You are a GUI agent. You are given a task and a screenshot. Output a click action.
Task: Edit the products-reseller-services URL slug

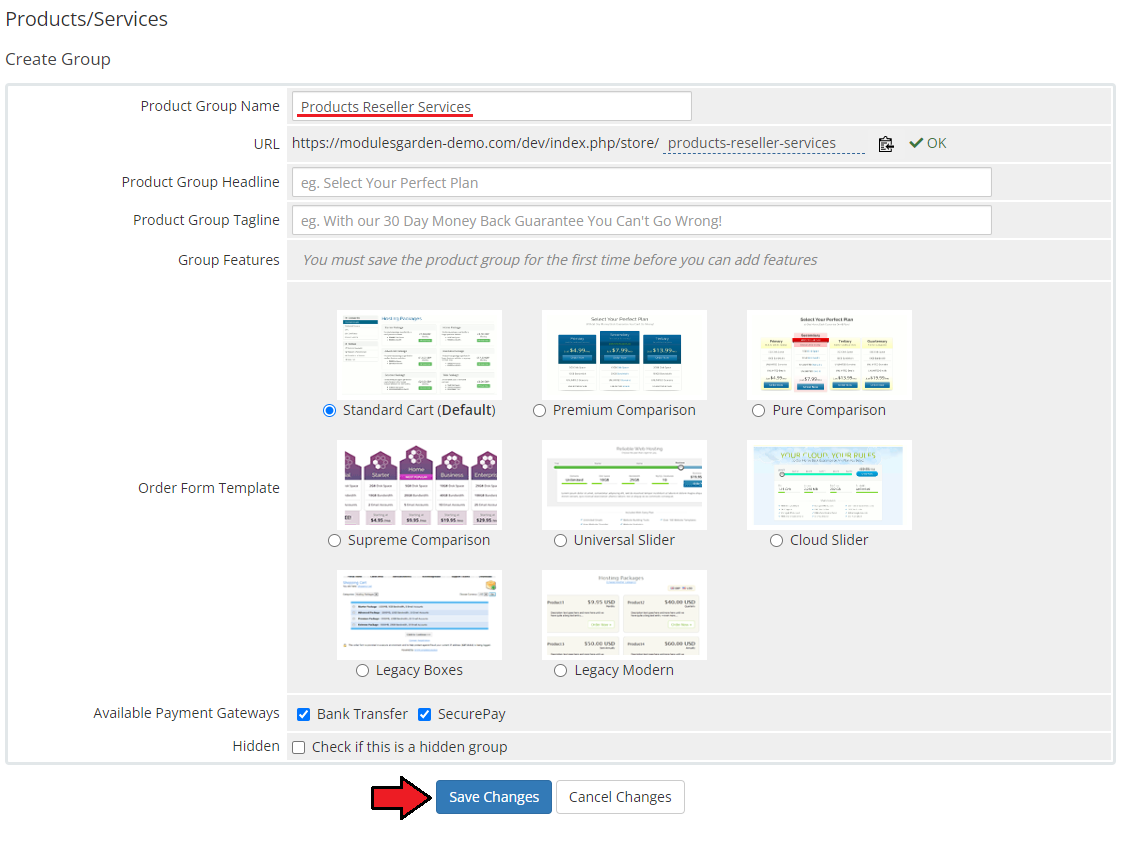pyautogui.click(x=764, y=143)
